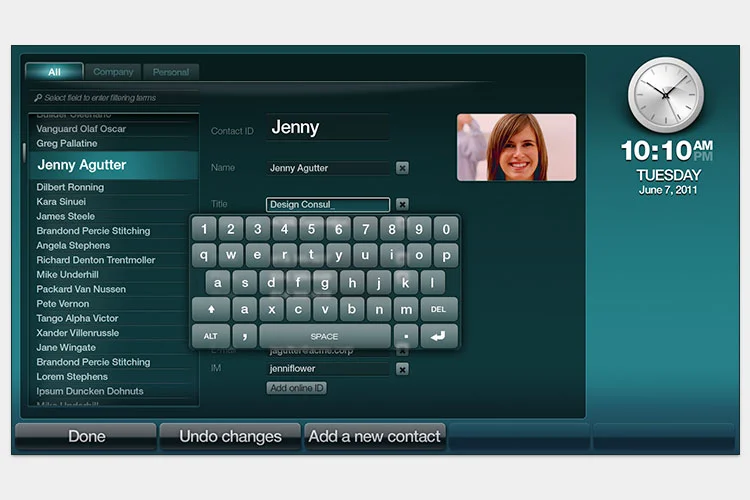Tap the number 1 key

204,229
